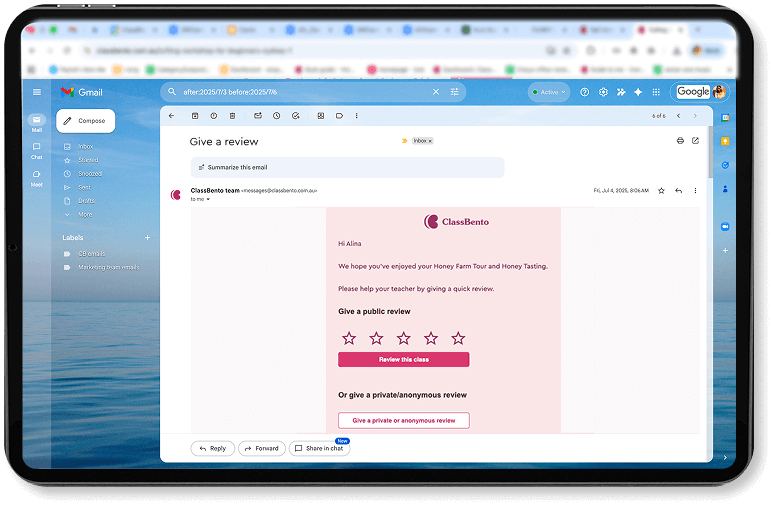Open the Meet section in sidebar
Image resolution: width=774 pixels, height=506 pixels.
[x=37, y=178]
